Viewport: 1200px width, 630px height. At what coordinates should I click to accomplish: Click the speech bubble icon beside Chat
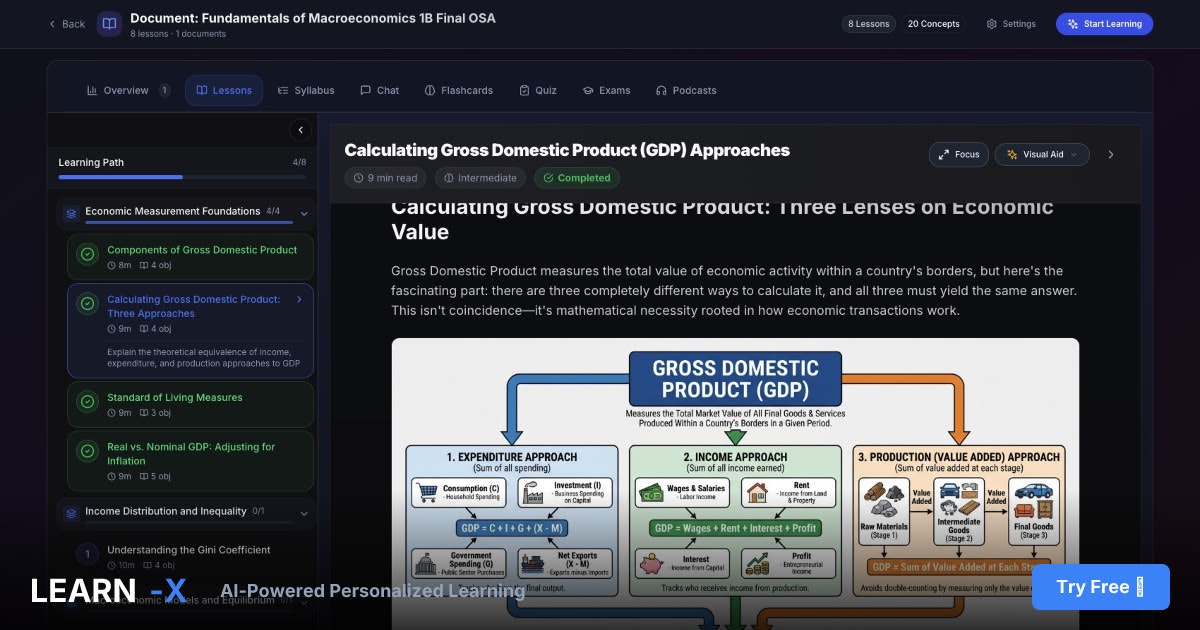click(364, 90)
